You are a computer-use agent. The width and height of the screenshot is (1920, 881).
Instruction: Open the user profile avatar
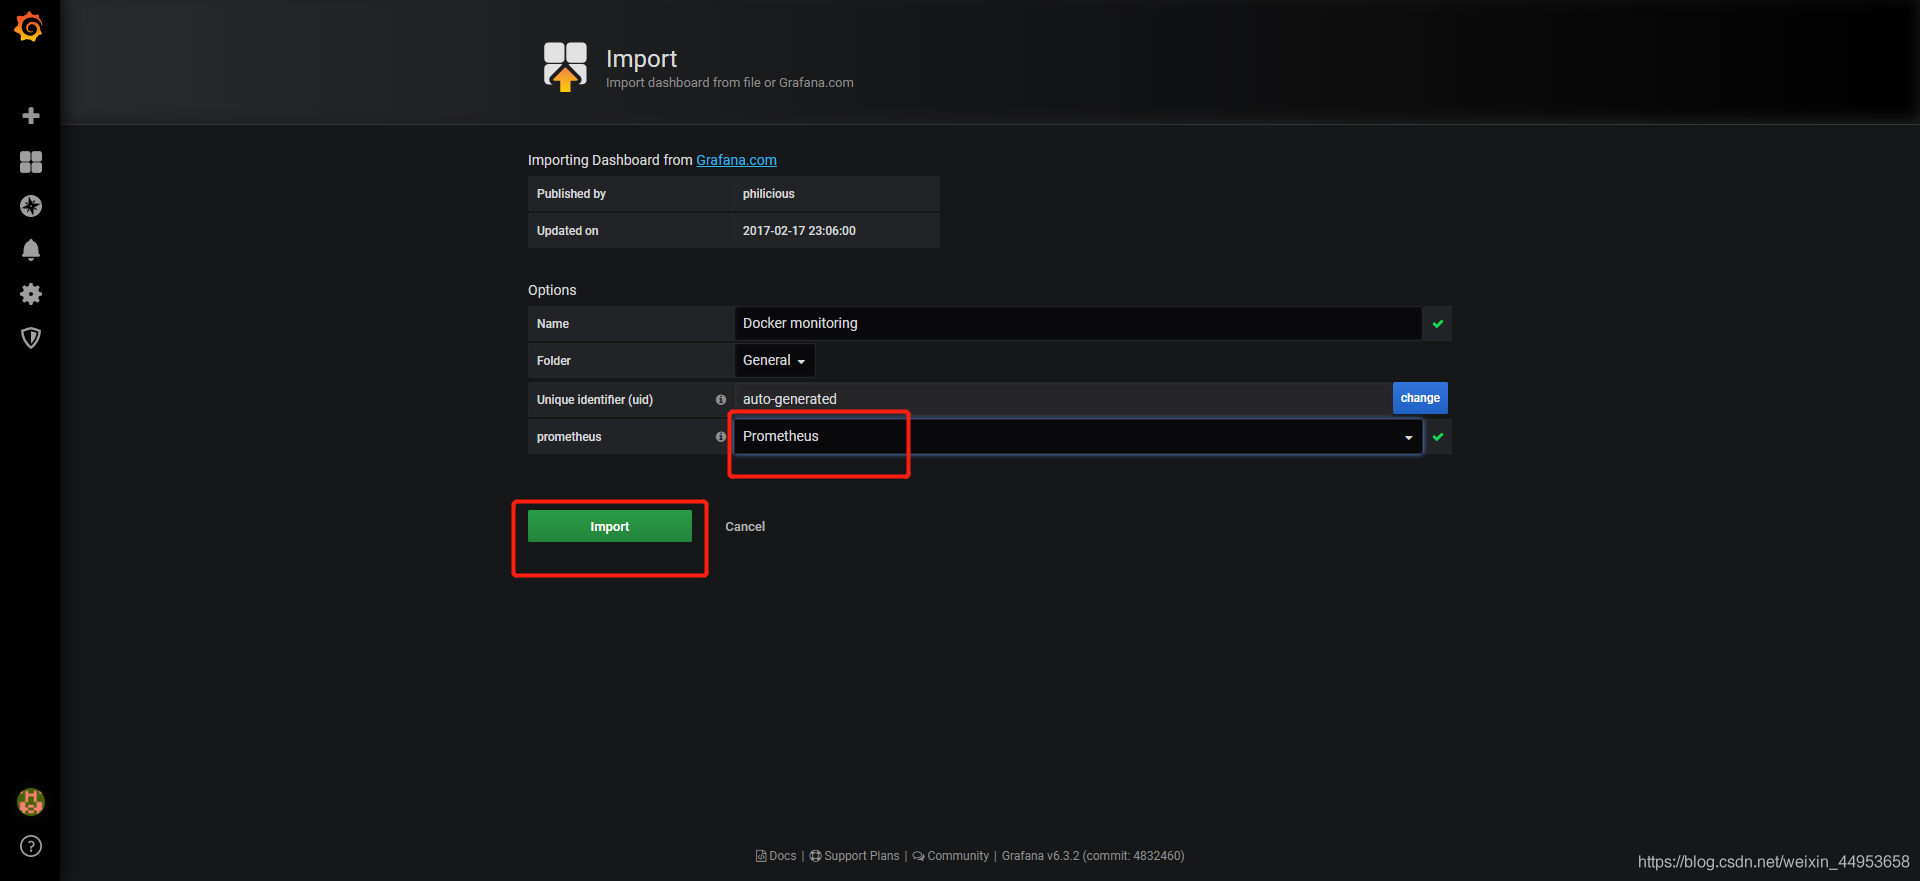coord(31,802)
